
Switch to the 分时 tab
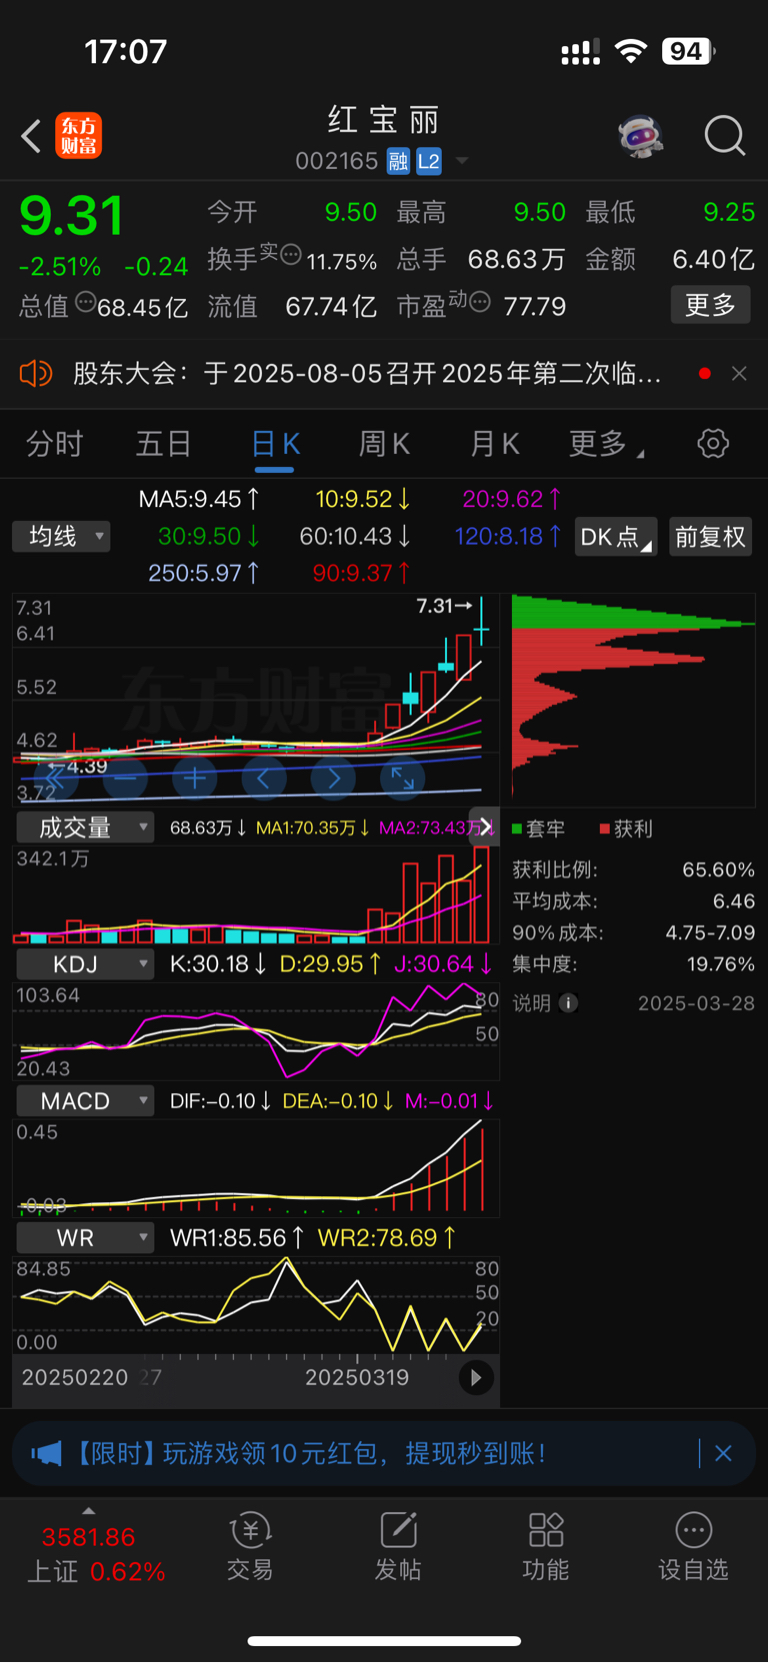point(54,444)
